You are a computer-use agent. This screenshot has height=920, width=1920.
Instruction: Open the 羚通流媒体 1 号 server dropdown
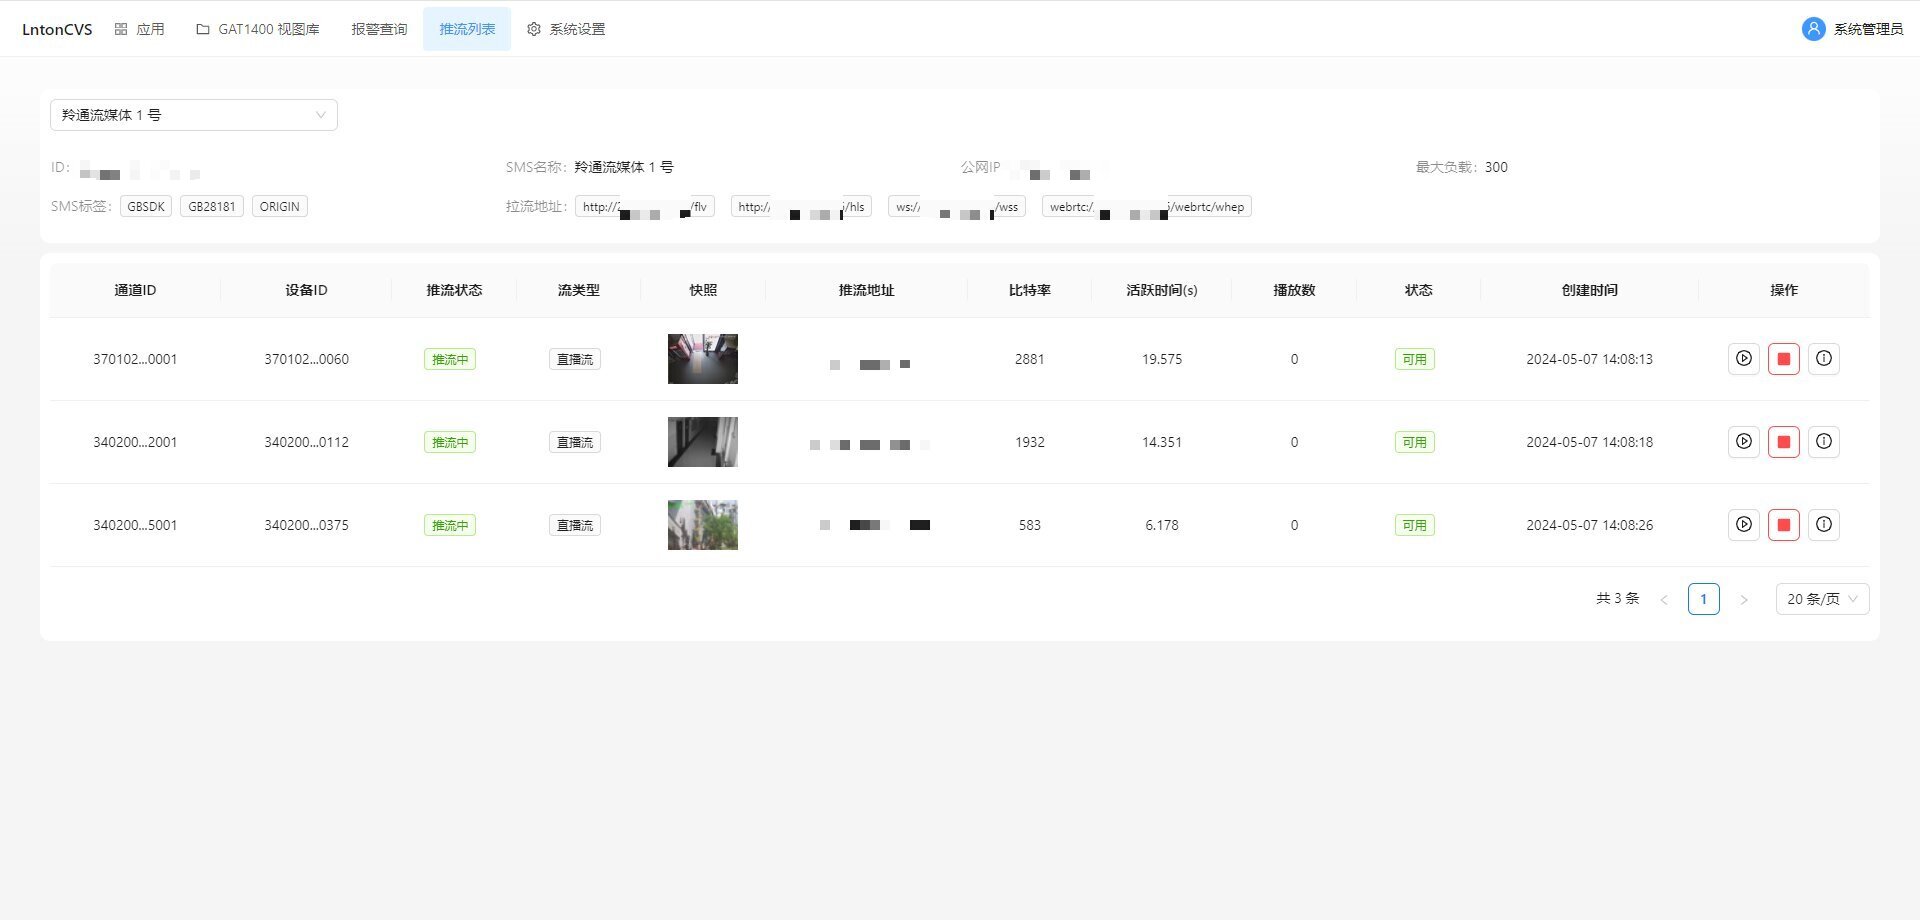pyautogui.click(x=193, y=114)
